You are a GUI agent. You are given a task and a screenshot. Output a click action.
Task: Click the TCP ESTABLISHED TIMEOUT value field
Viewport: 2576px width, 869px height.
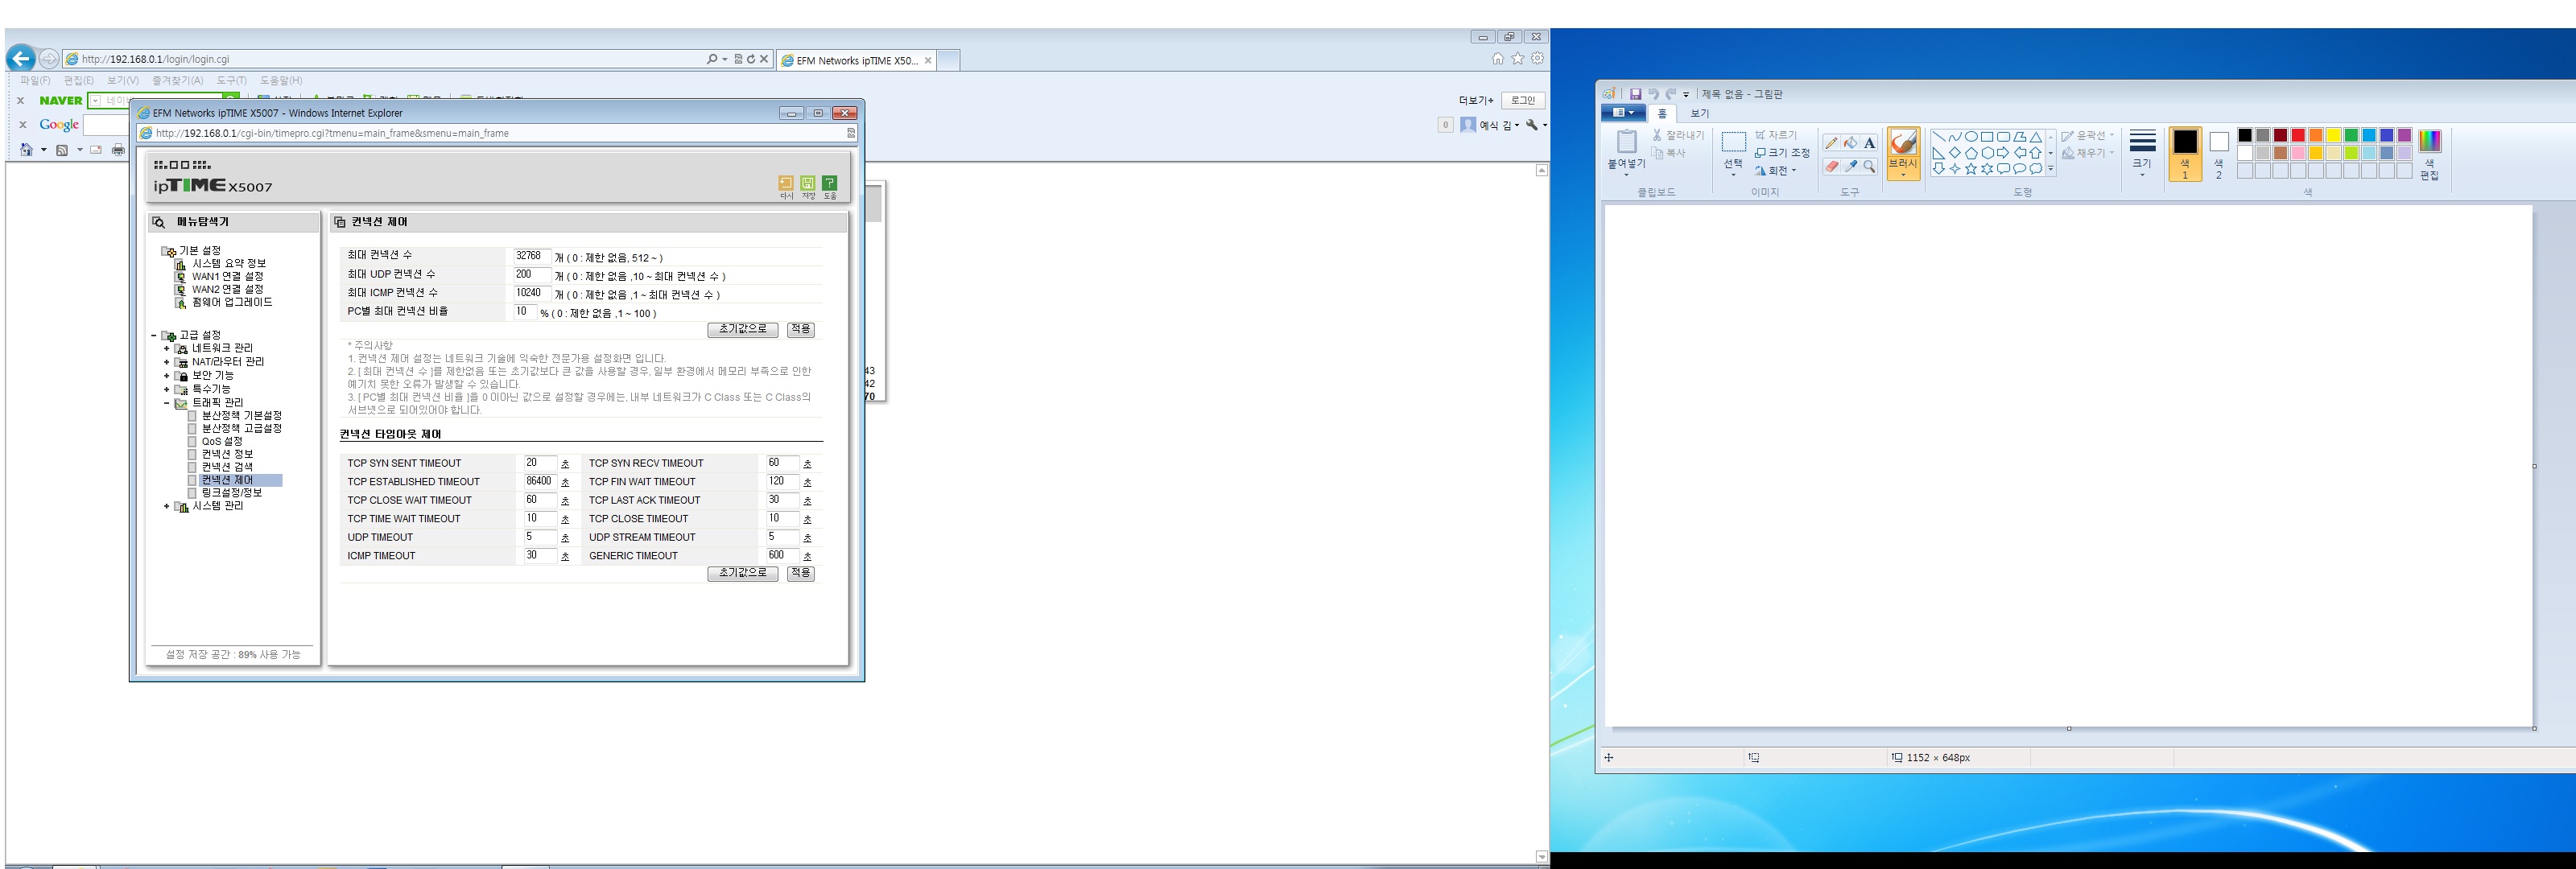click(x=540, y=481)
